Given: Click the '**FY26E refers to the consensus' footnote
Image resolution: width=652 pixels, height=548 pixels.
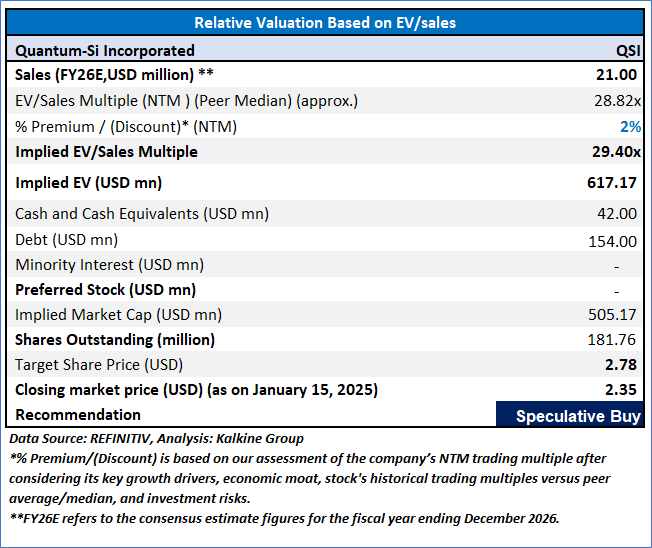Looking at the screenshot, I should tap(284, 518).
